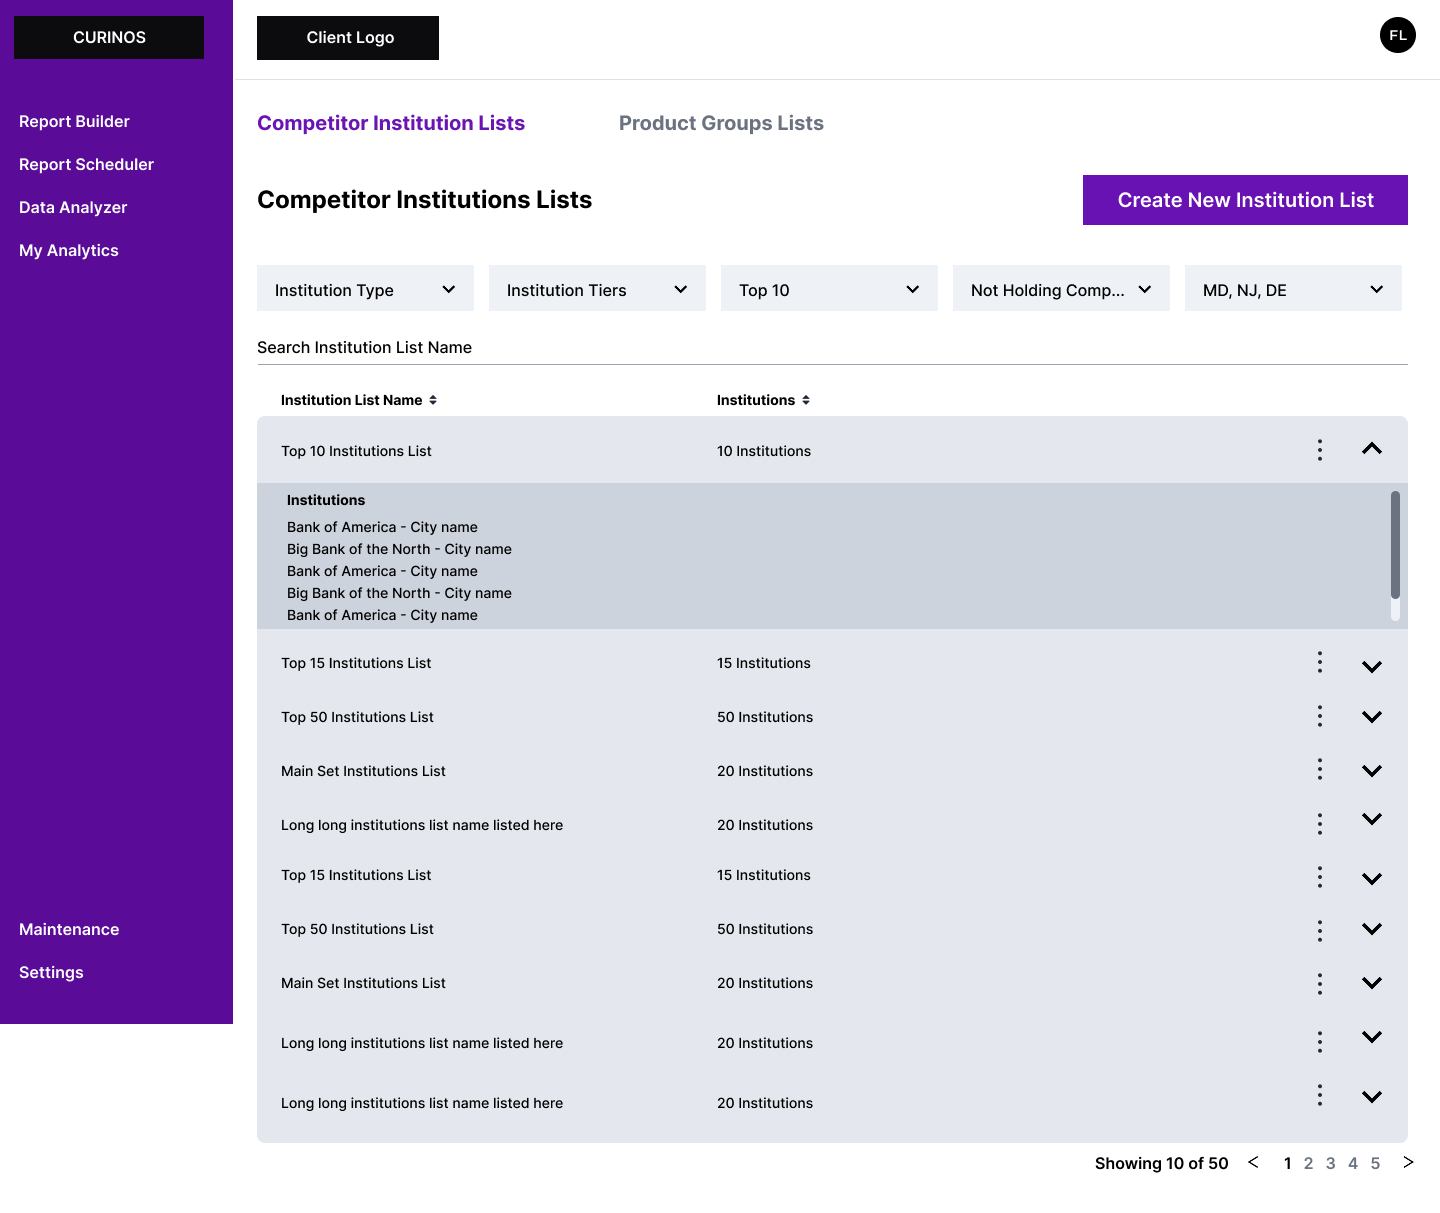The image size is (1440, 1213).
Task: Switch to Competitor Institution Lists tab
Action: click(x=391, y=123)
